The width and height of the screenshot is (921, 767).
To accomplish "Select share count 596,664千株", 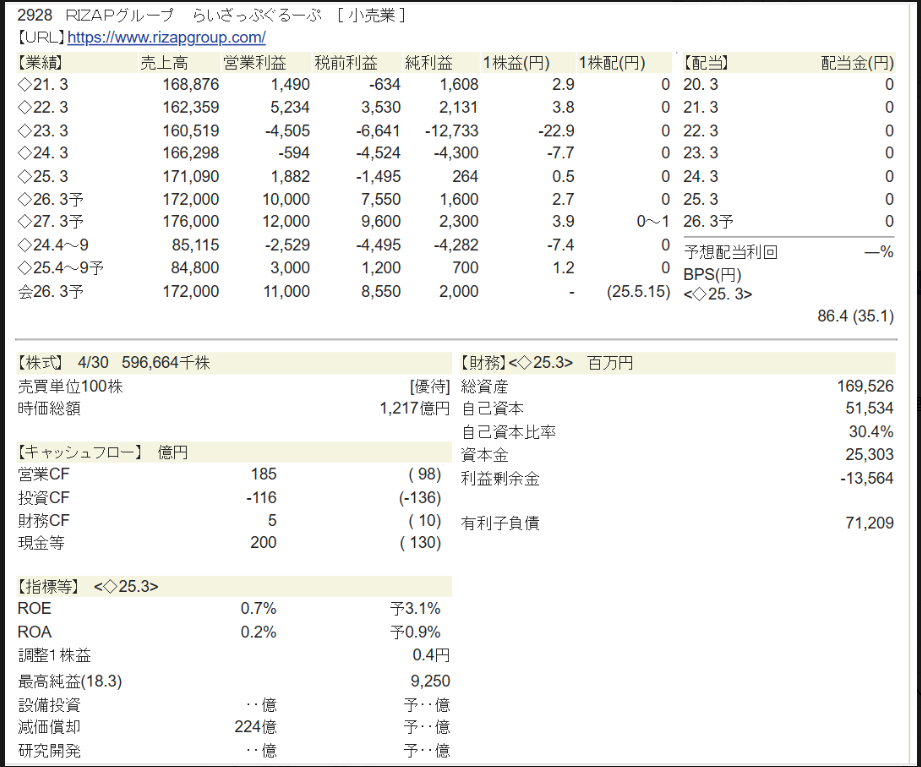I will [166, 363].
